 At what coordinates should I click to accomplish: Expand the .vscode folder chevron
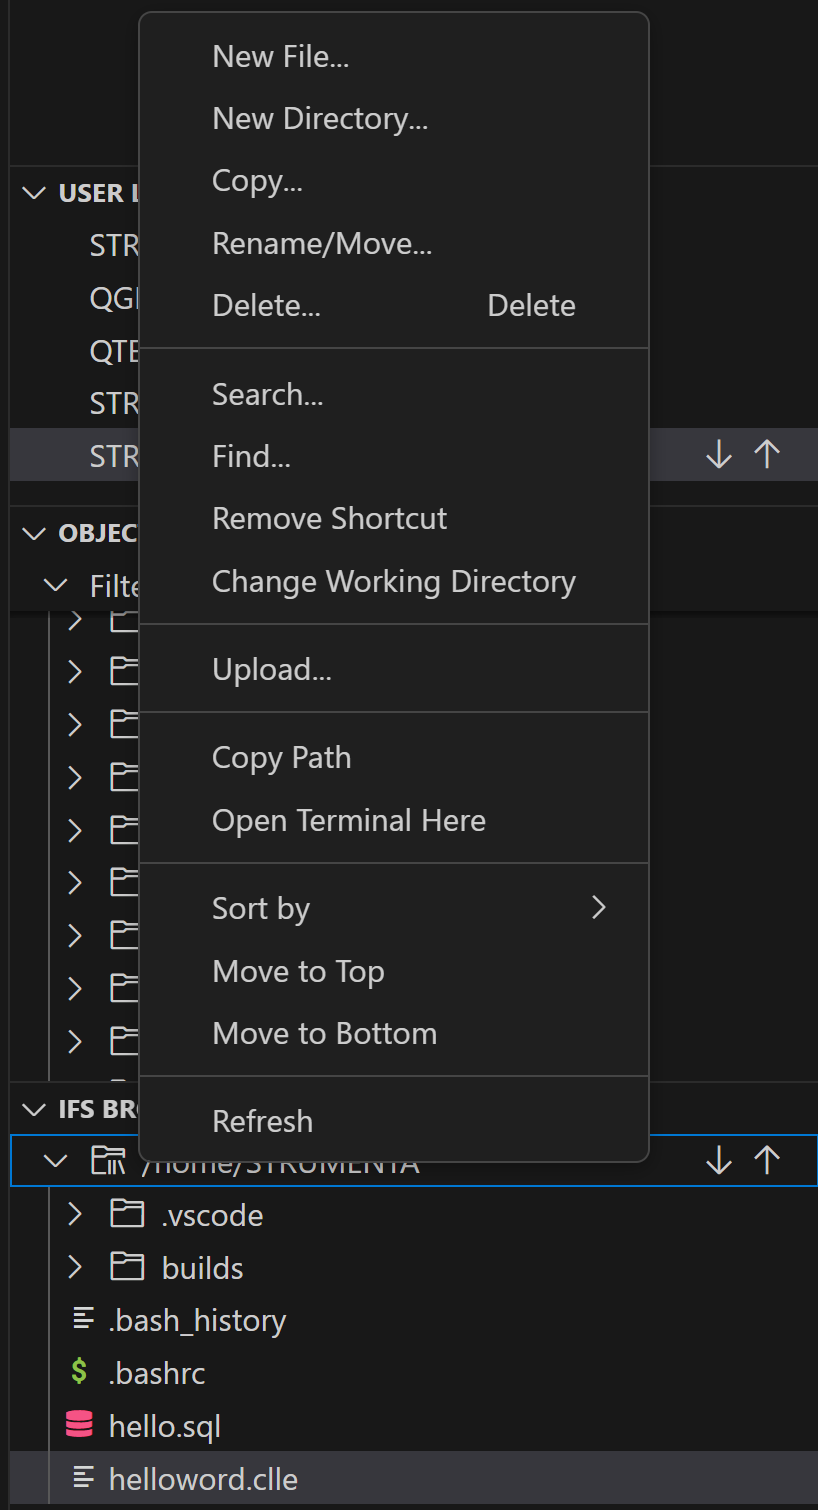[x=74, y=1214]
